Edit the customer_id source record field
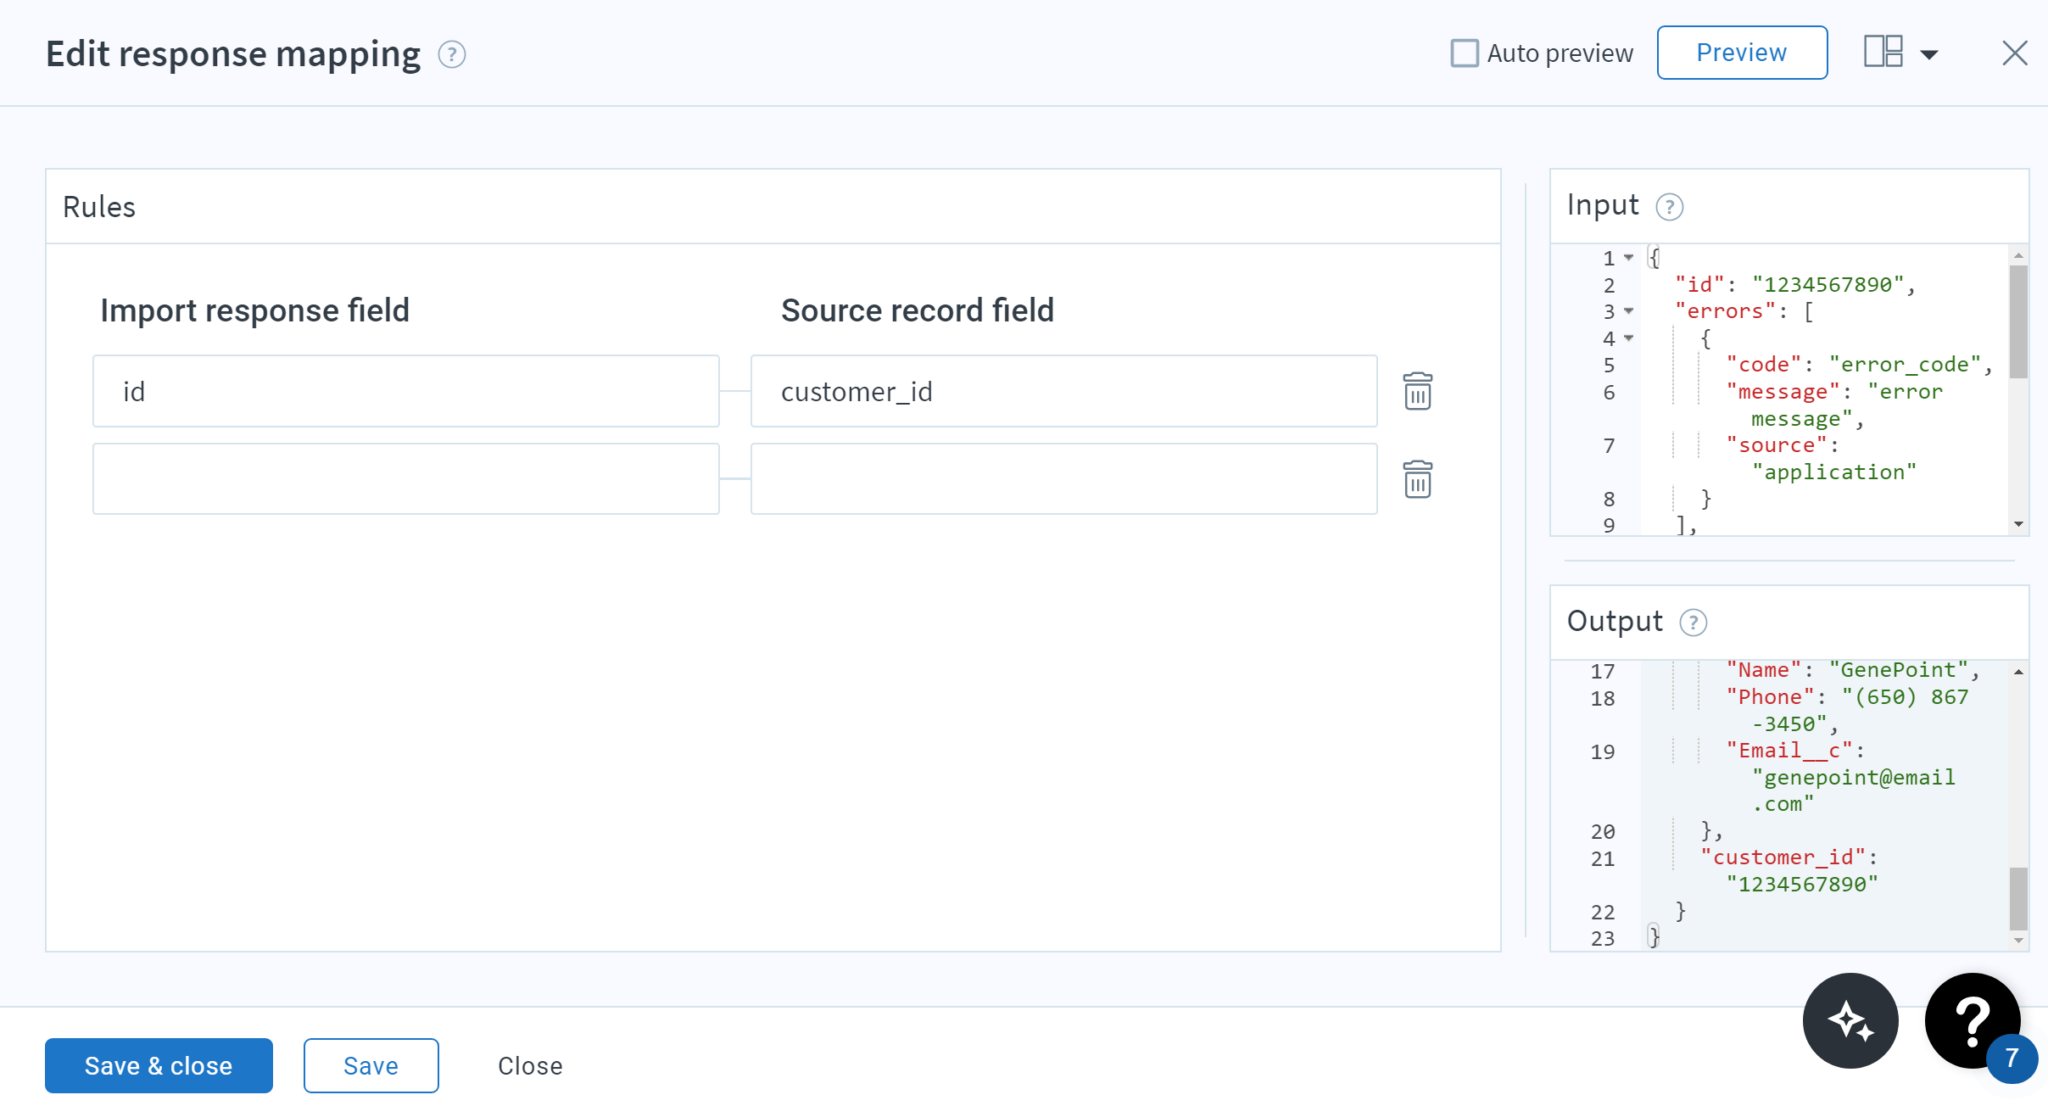Screen dimensions: 2048x1106 click(1063, 391)
